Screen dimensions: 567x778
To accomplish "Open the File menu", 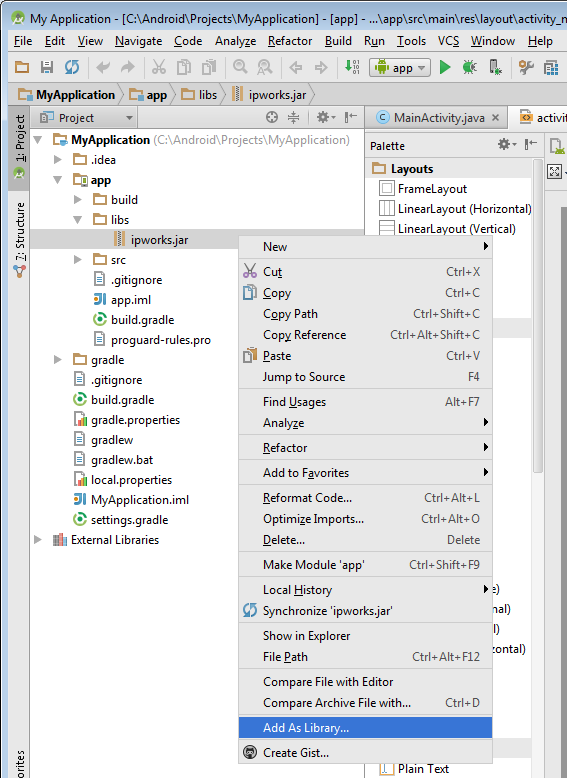I will point(23,41).
